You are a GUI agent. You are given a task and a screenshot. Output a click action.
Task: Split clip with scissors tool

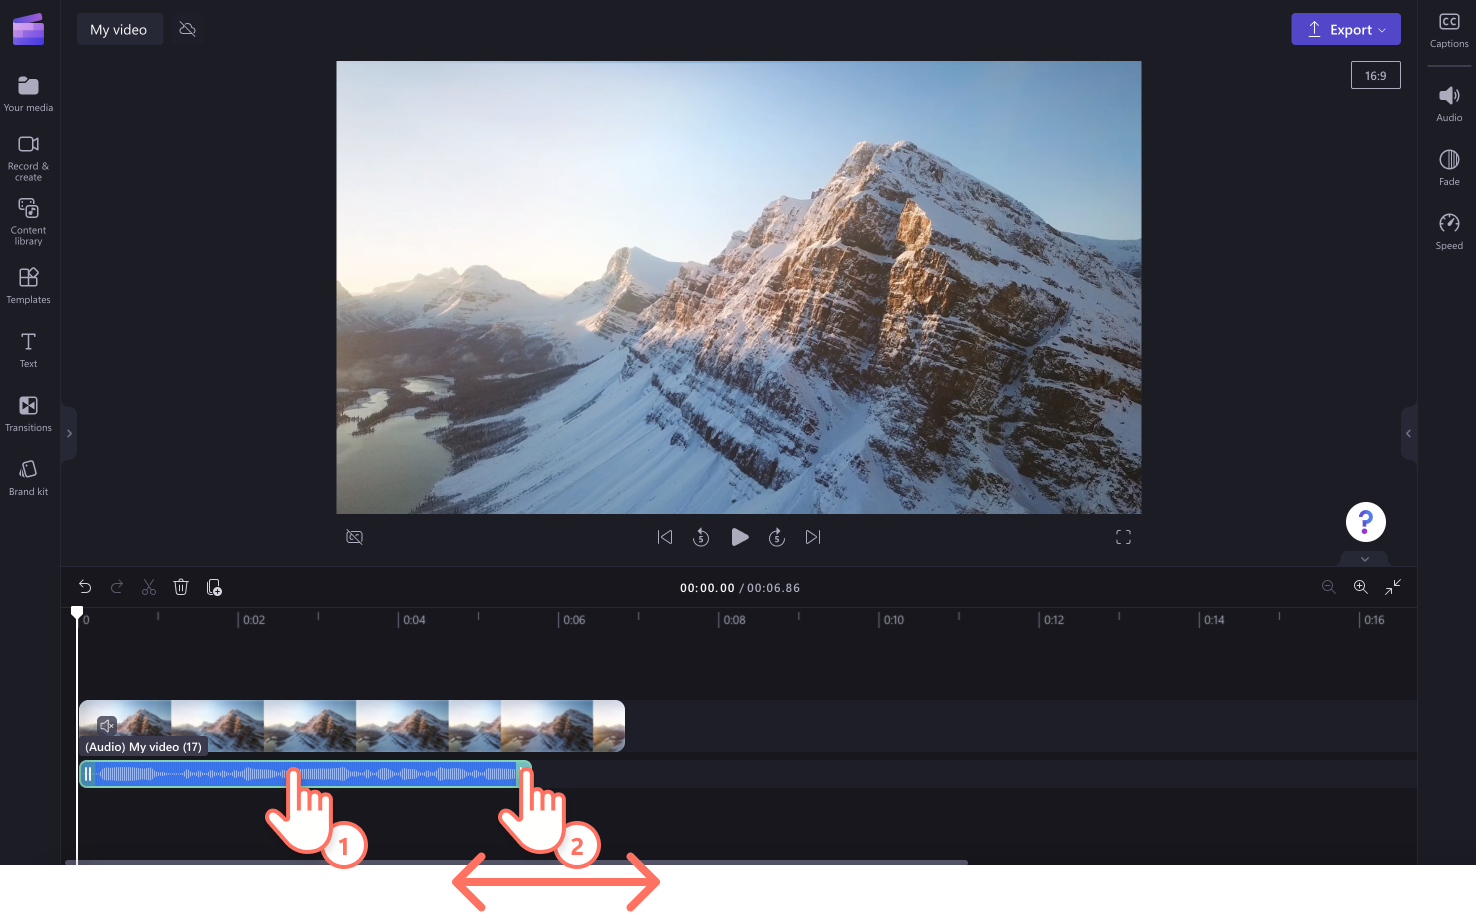tap(149, 587)
